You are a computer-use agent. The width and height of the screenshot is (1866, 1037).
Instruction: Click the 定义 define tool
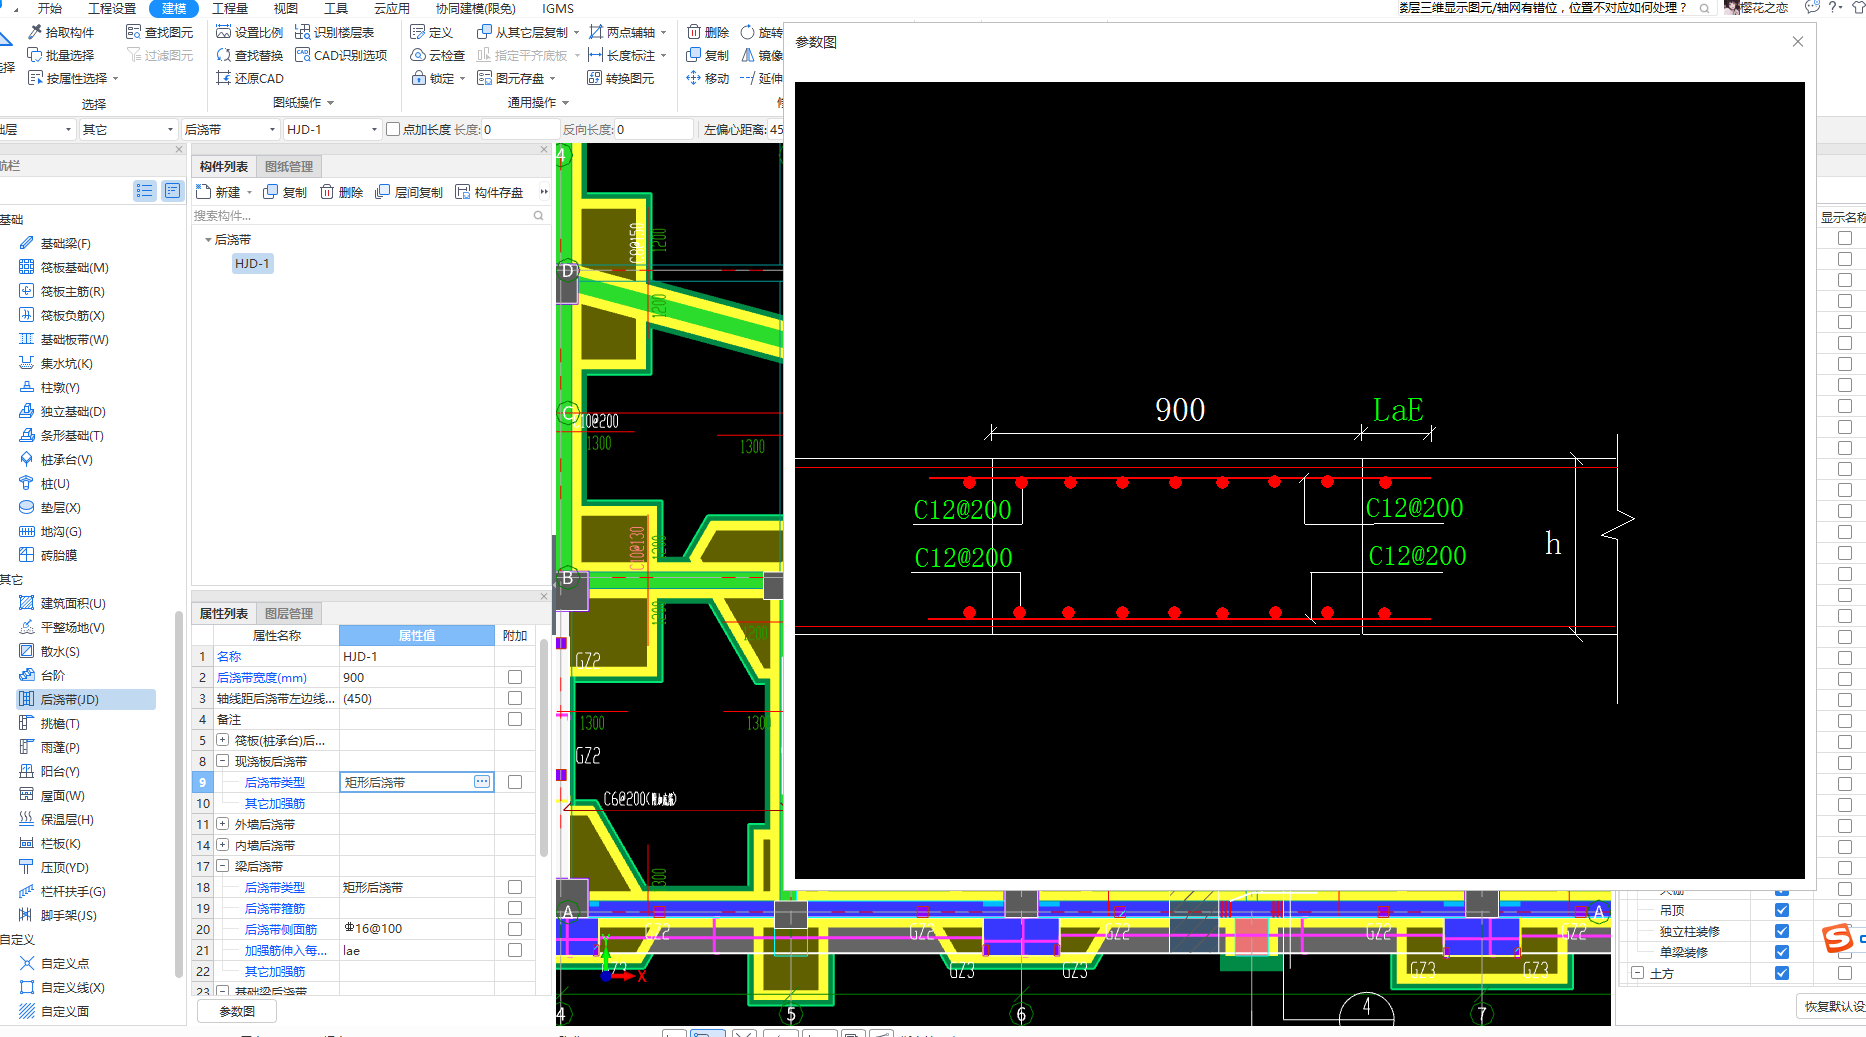[432, 32]
